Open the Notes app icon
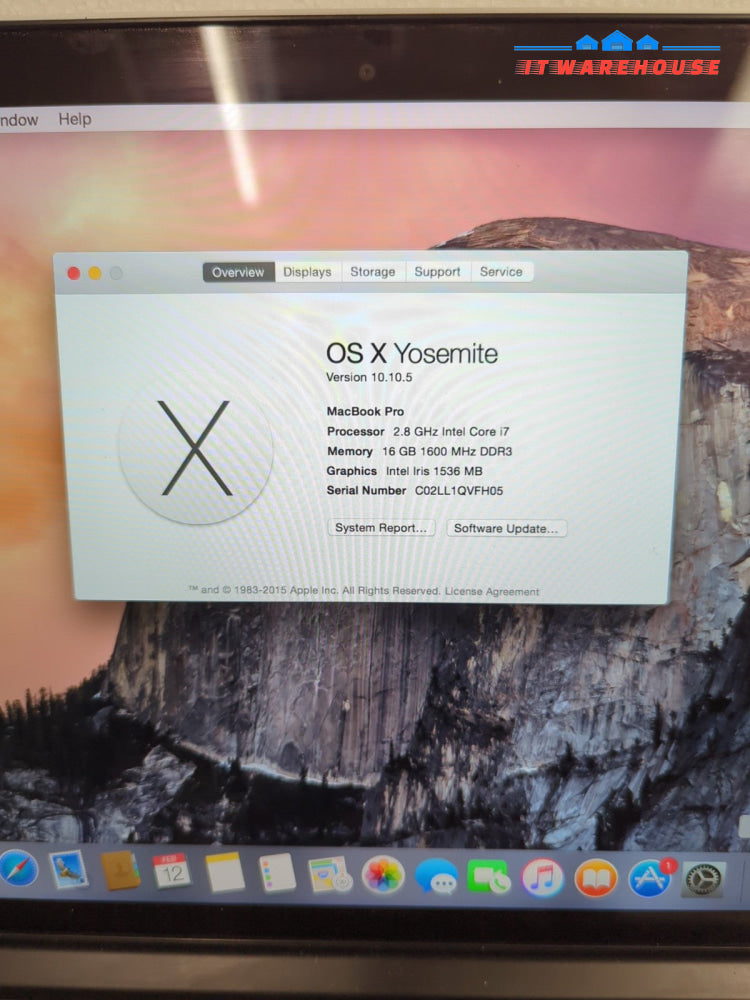This screenshot has width=750, height=1000. pos(225,873)
